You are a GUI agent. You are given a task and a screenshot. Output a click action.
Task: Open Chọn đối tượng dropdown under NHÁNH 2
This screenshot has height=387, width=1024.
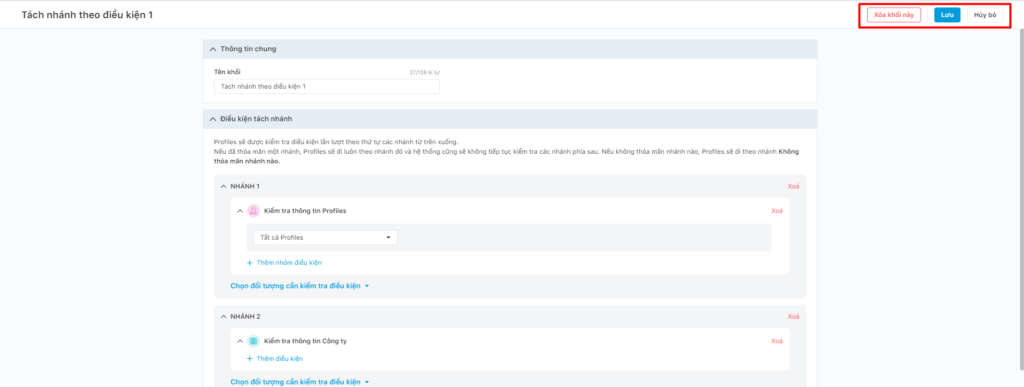300,382
